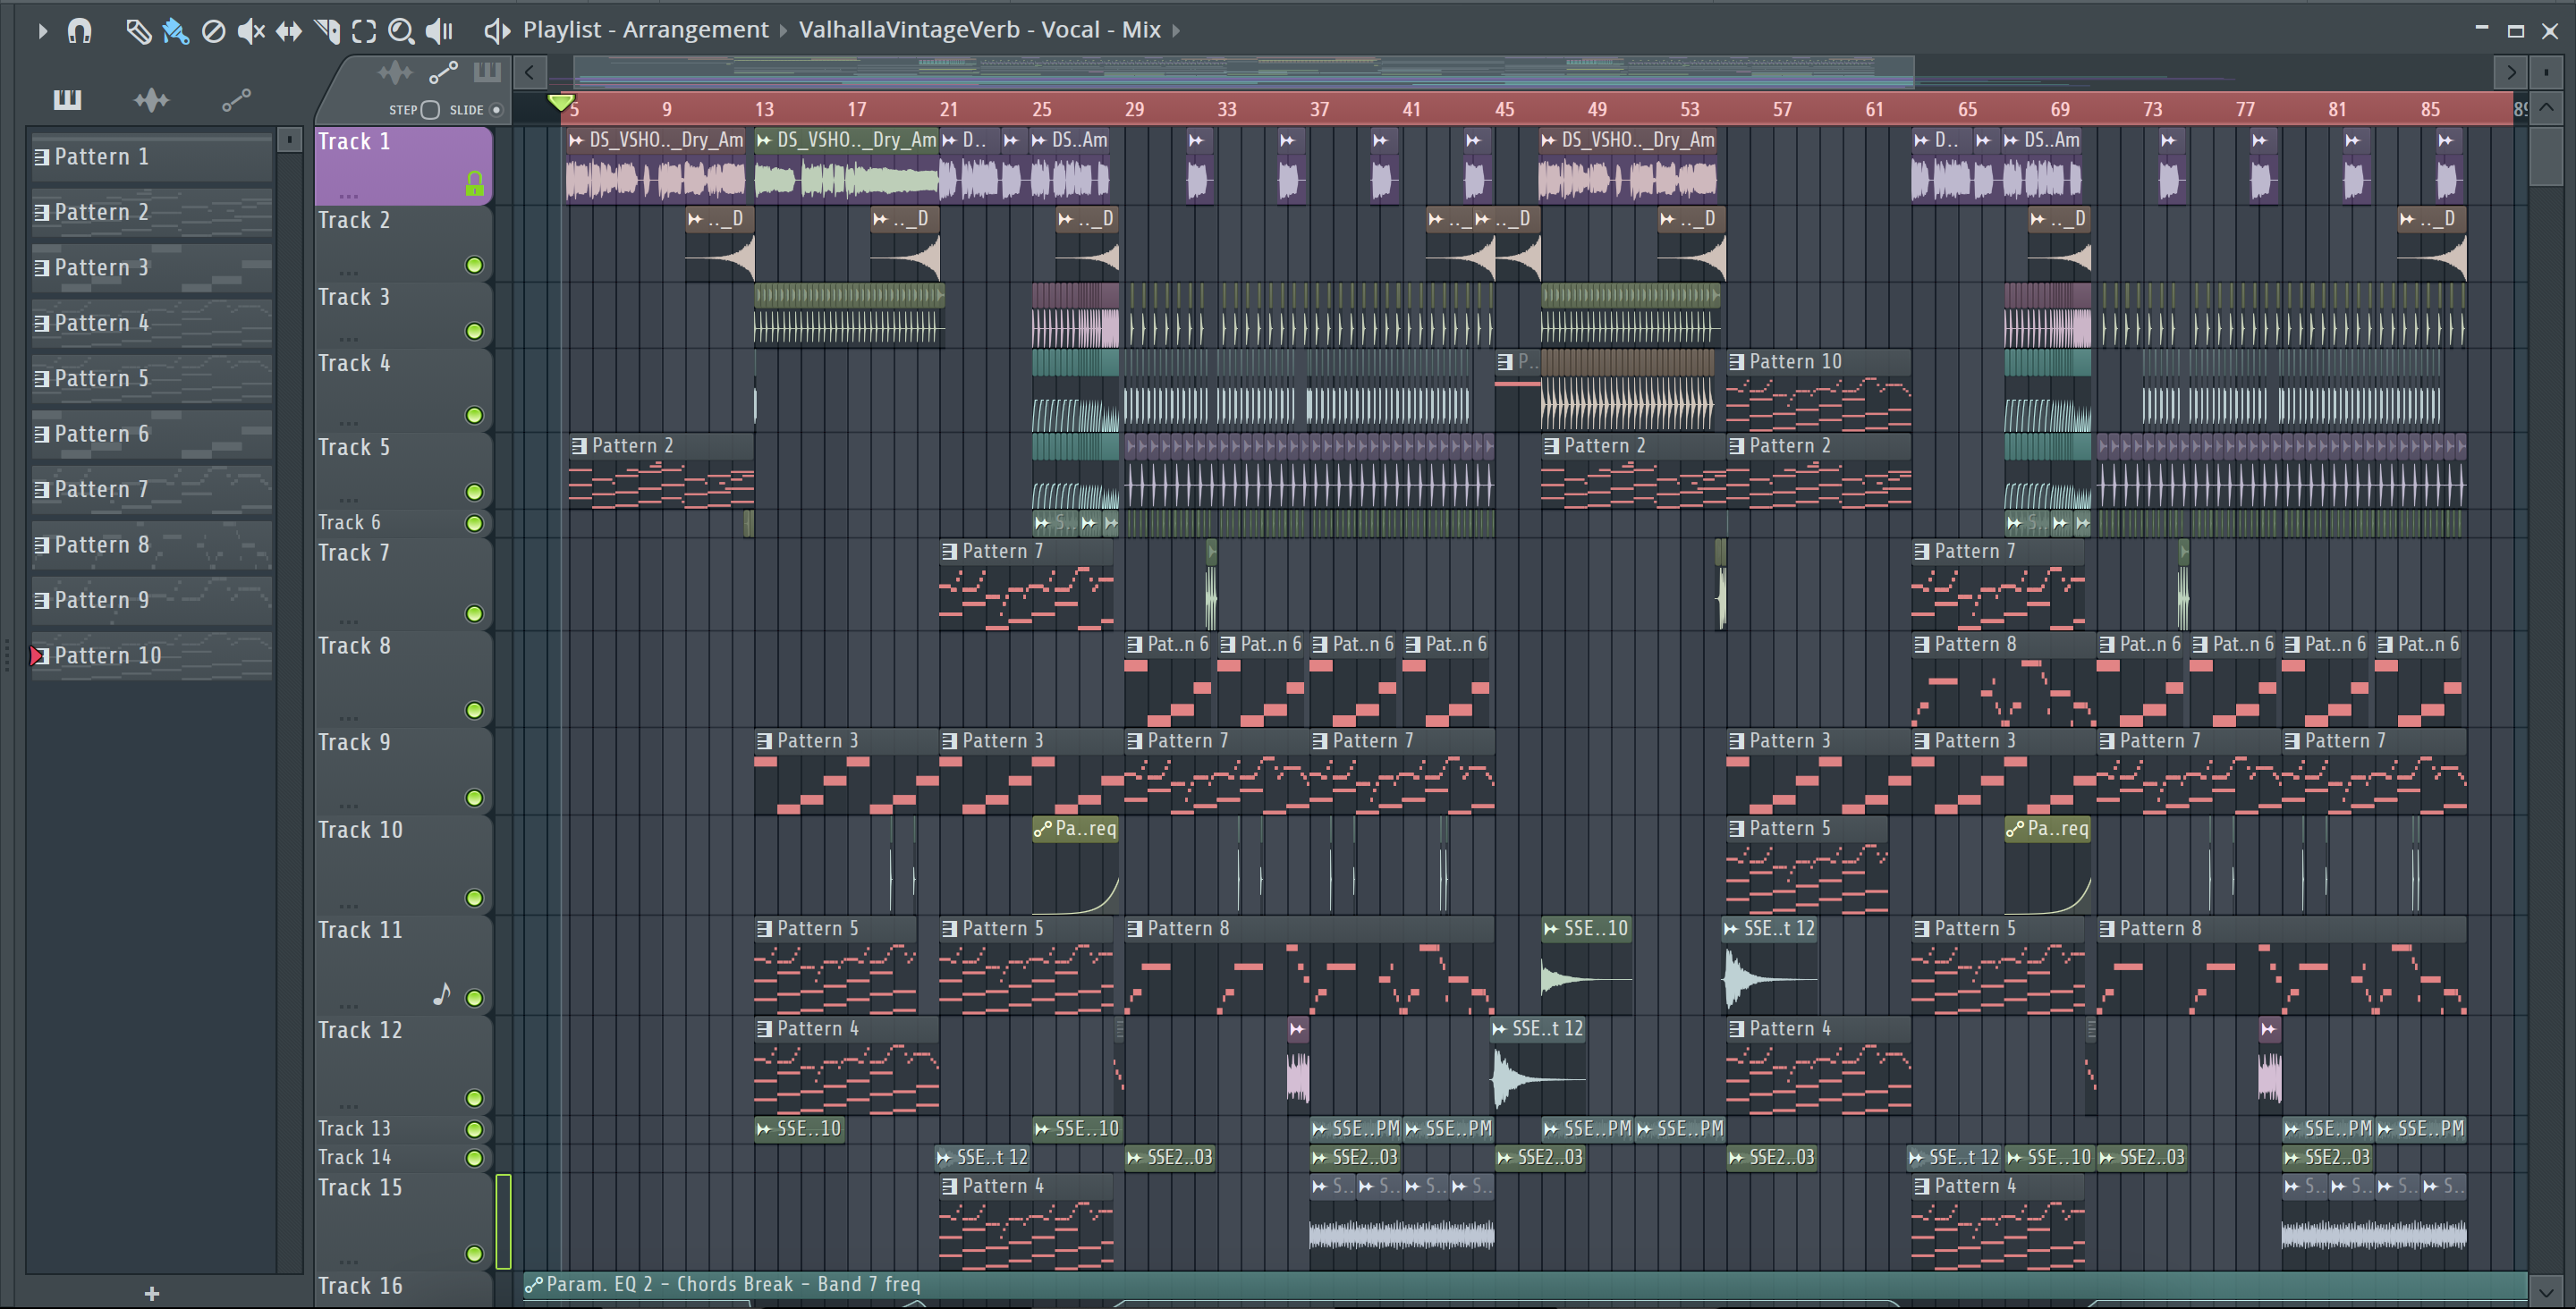This screenshot has width=2576, height=1309.
Task: Open the Param. EQ 2 Chords Break clip menu
Action: (535, 1285)
